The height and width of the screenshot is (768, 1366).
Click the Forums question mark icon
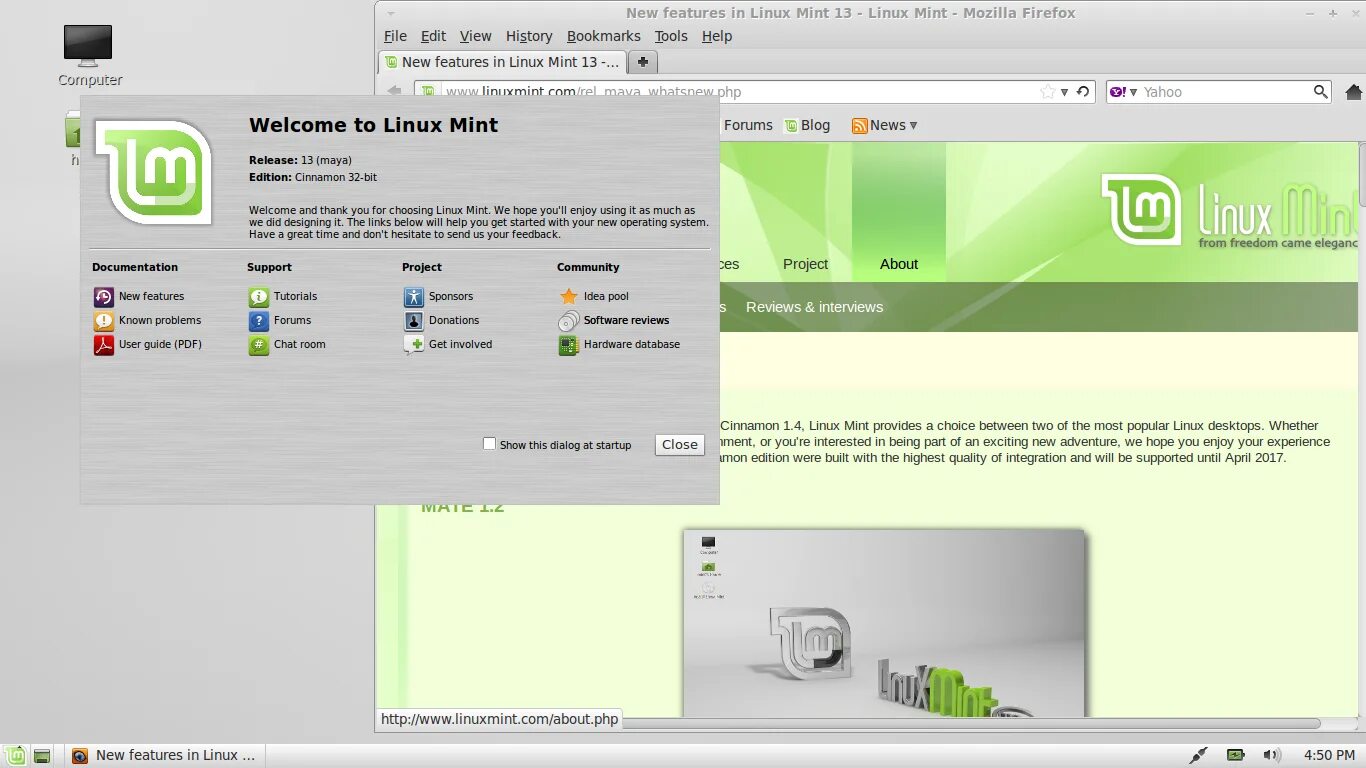click(x=259, y=321)
